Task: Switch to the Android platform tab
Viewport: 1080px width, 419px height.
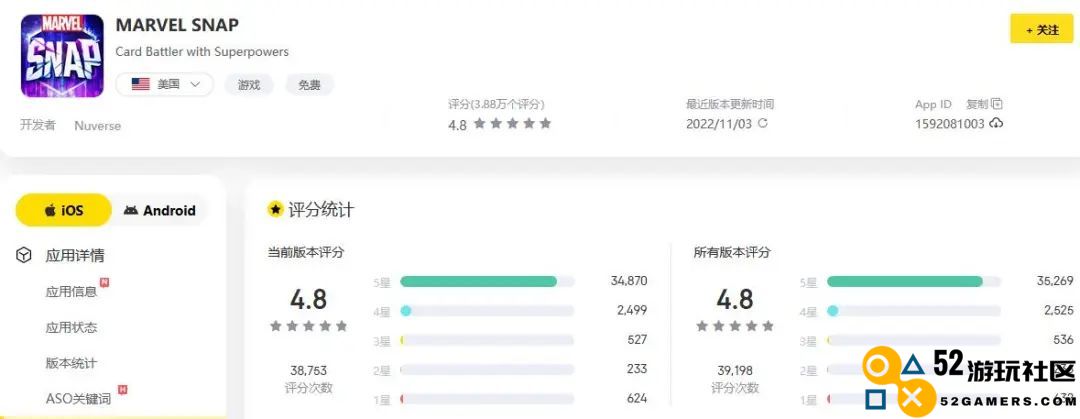Action: pyautogui.click(x=160, y=210)
